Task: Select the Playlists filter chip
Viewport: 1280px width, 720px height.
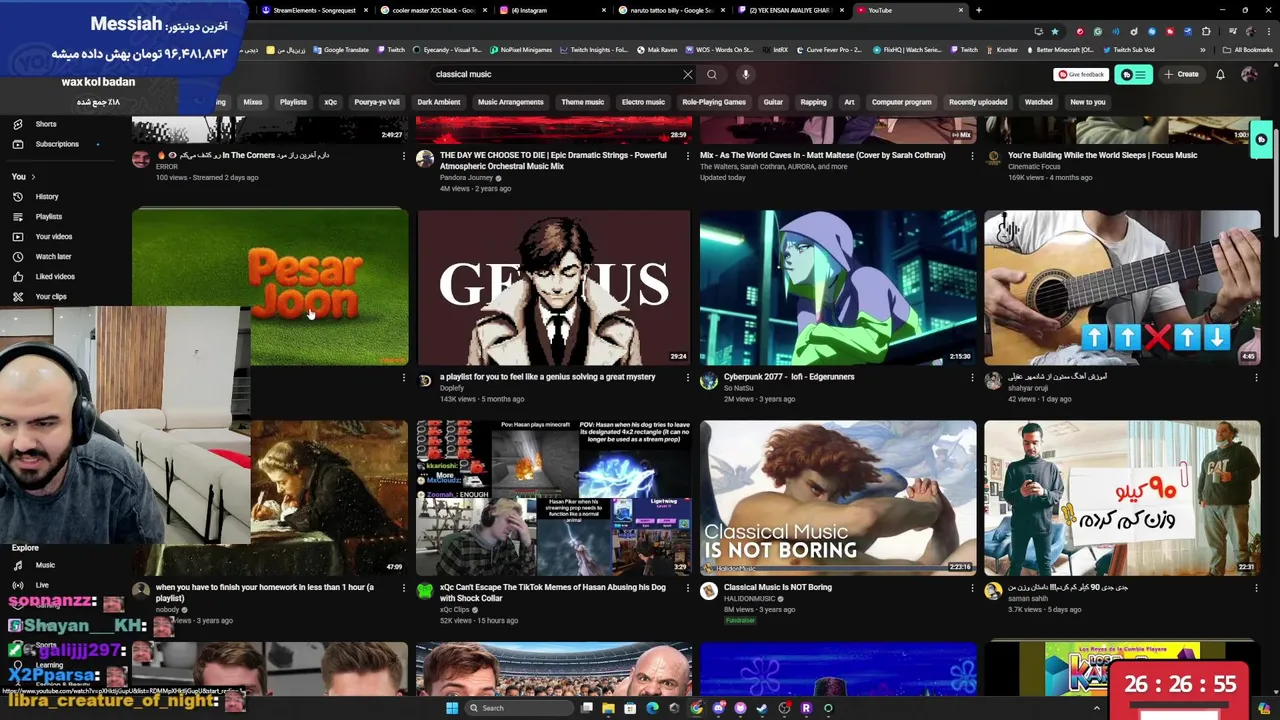Action: point(293,102)
